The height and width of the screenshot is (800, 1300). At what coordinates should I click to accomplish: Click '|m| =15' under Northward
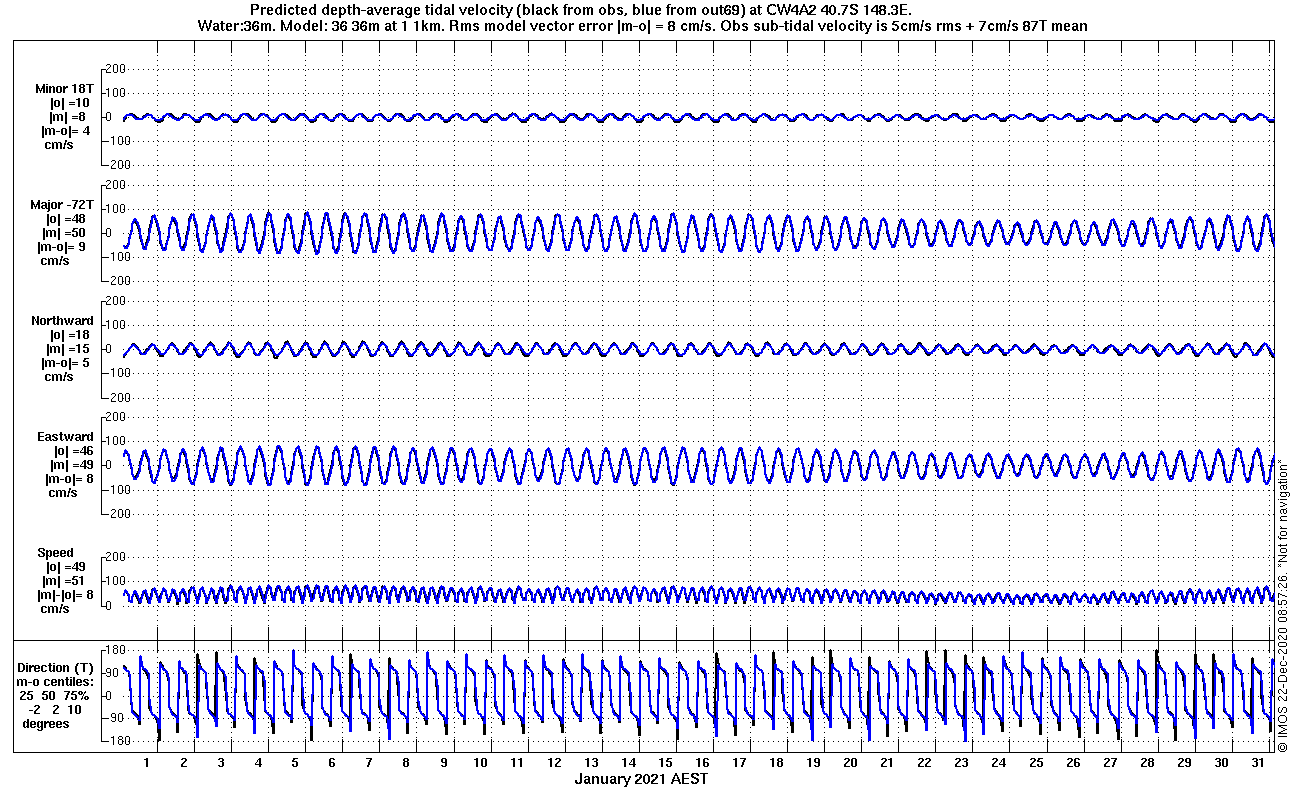[x=69, y=349]
